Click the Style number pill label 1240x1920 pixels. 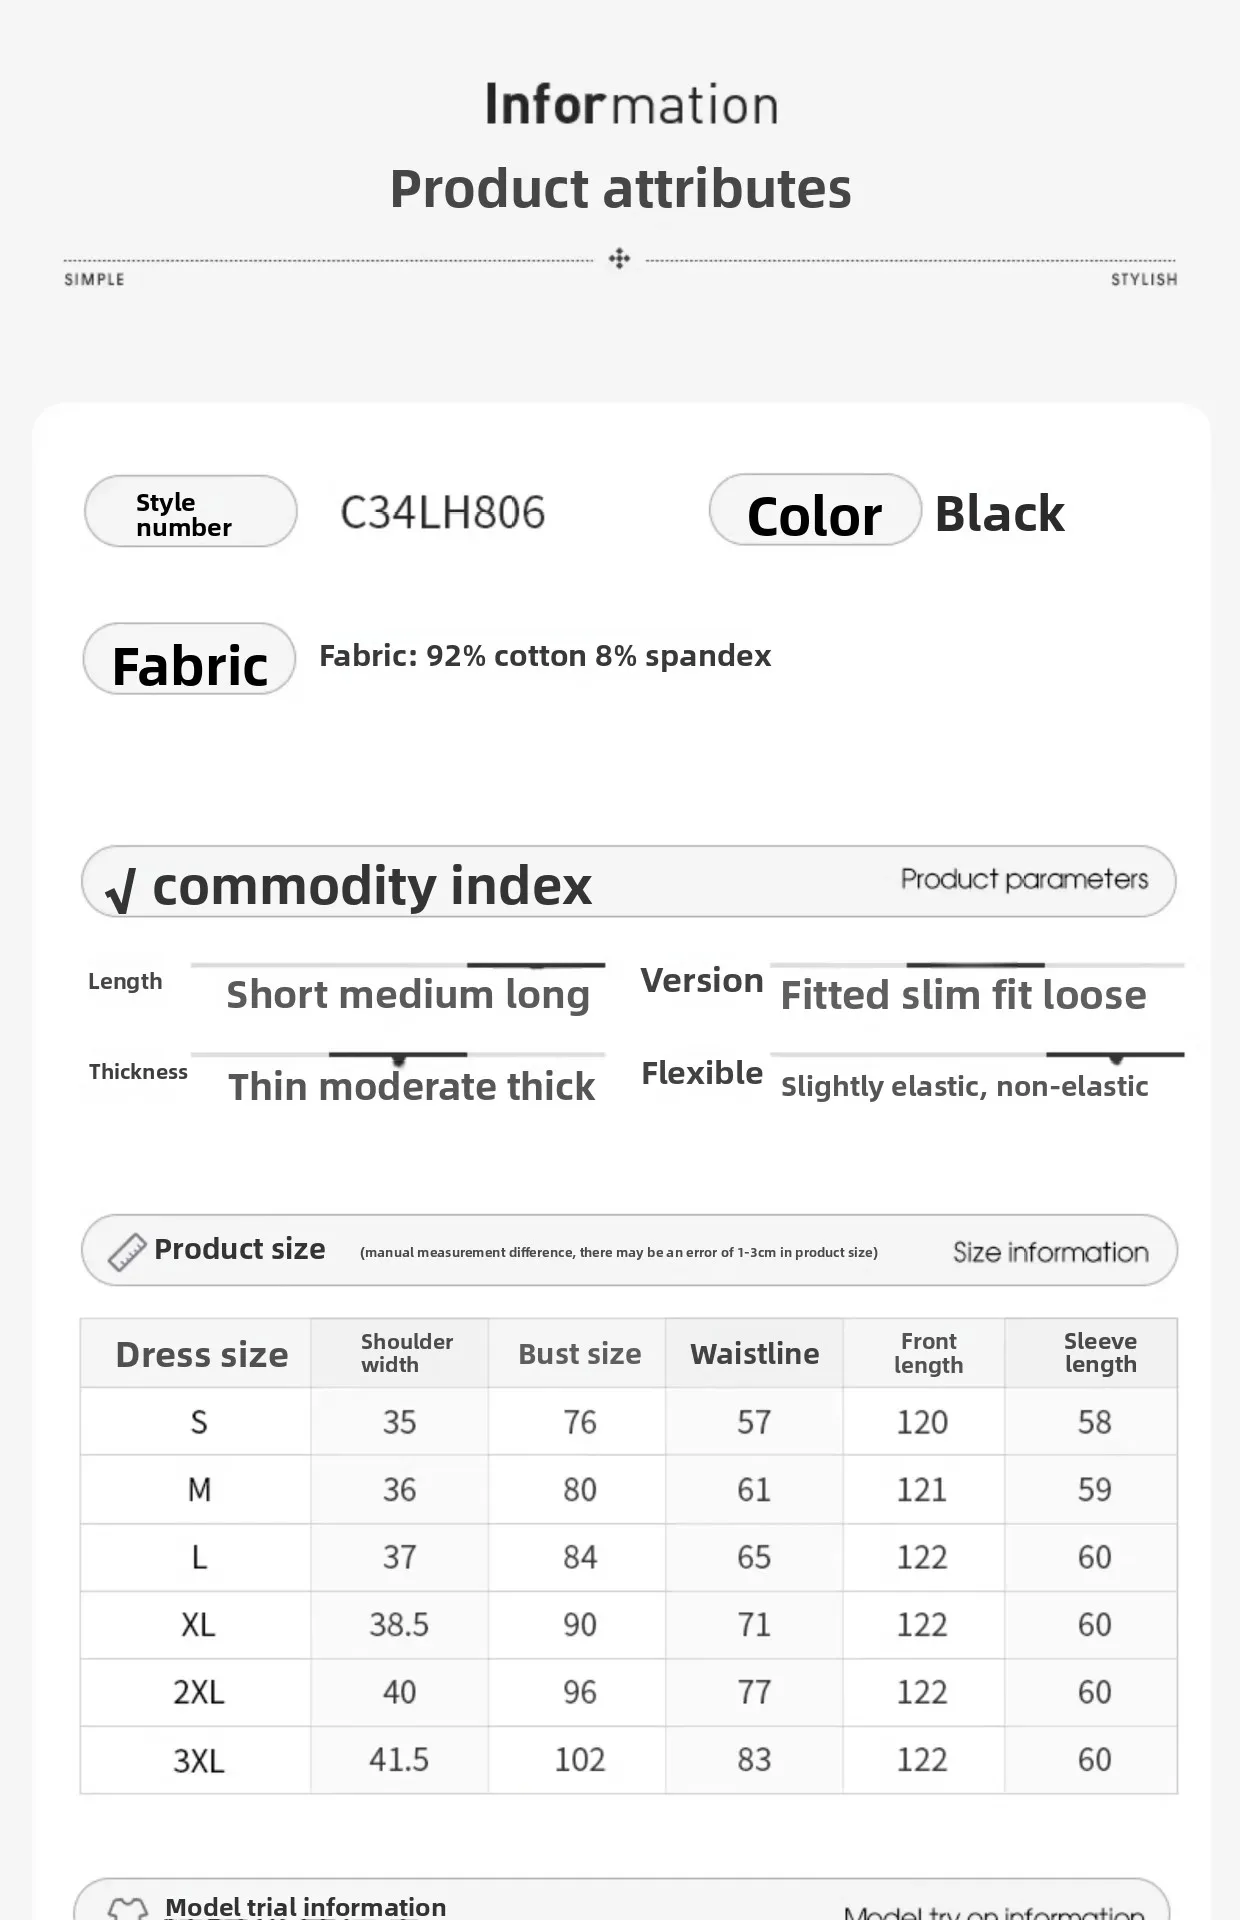click(x=190, y=512)
